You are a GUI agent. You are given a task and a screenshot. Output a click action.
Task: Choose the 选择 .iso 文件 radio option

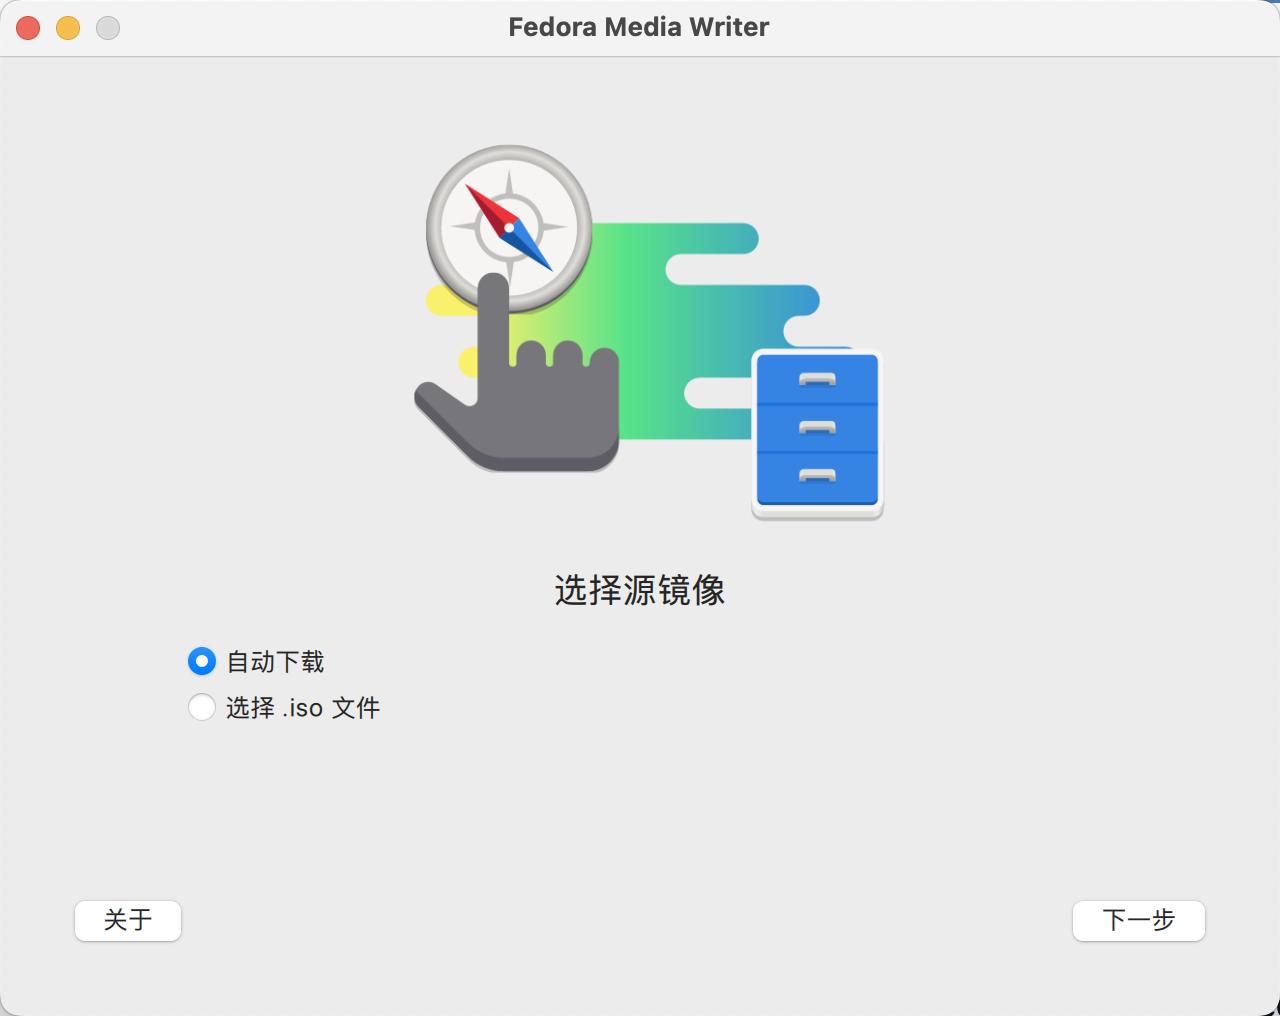click(x=202, y=707)
